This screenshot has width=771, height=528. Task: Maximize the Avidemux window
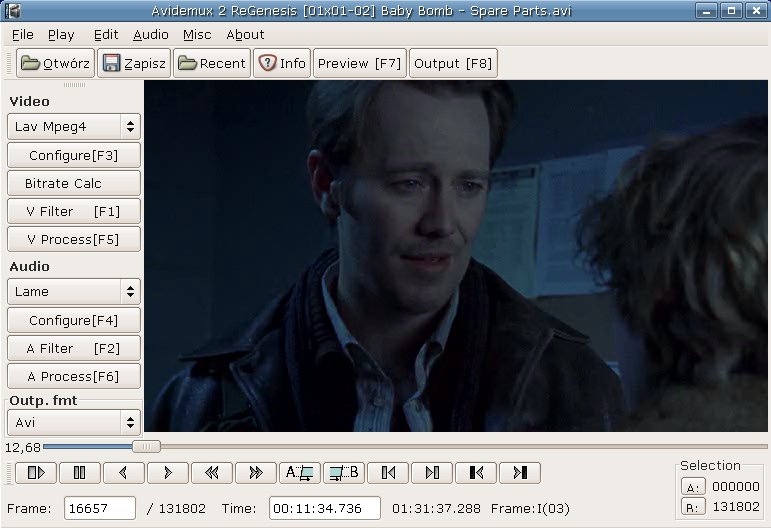coord(731,11)
